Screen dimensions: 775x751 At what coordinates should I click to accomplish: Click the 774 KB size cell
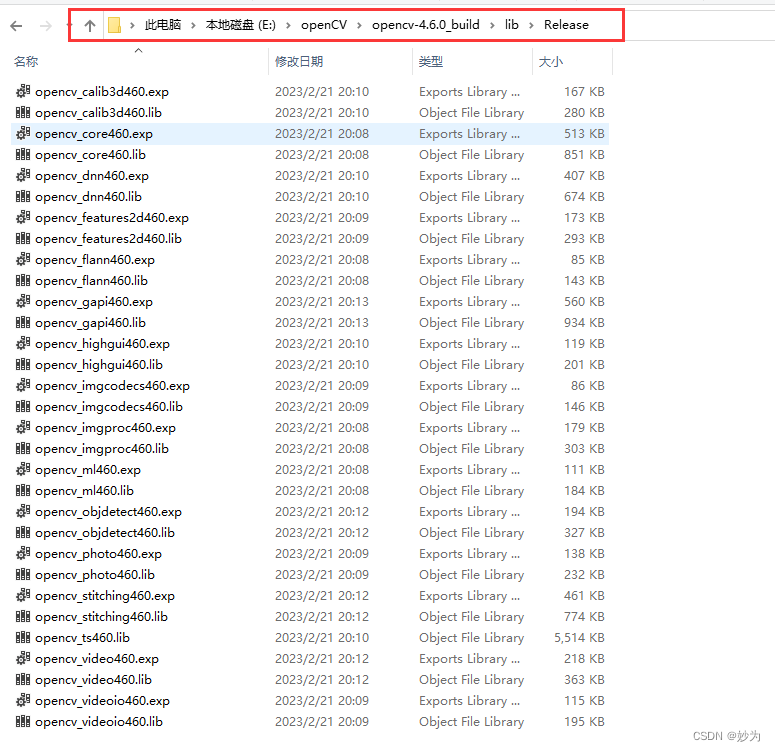pos(584,617)
